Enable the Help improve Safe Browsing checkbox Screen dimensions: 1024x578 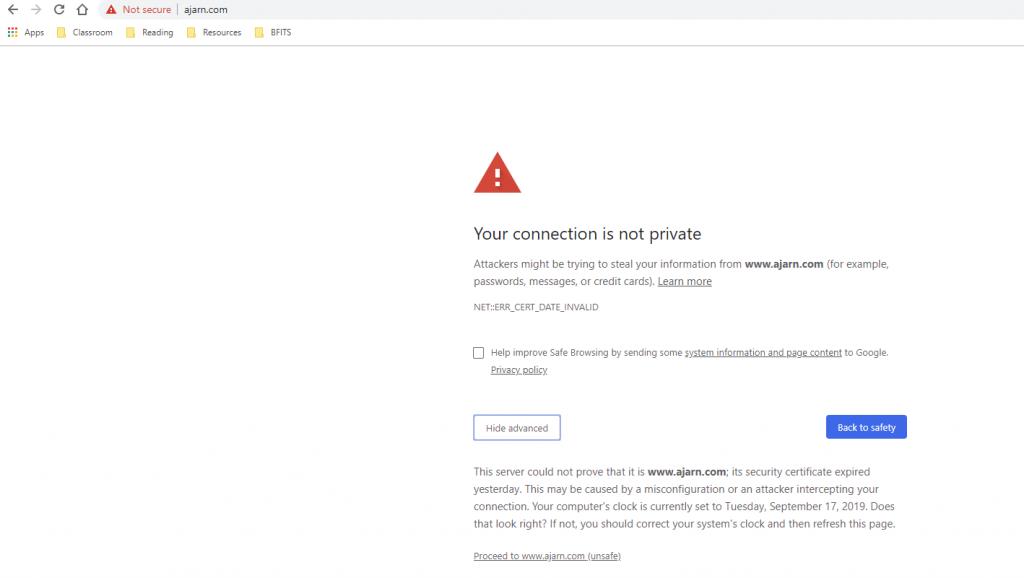[x=479, y=353]
